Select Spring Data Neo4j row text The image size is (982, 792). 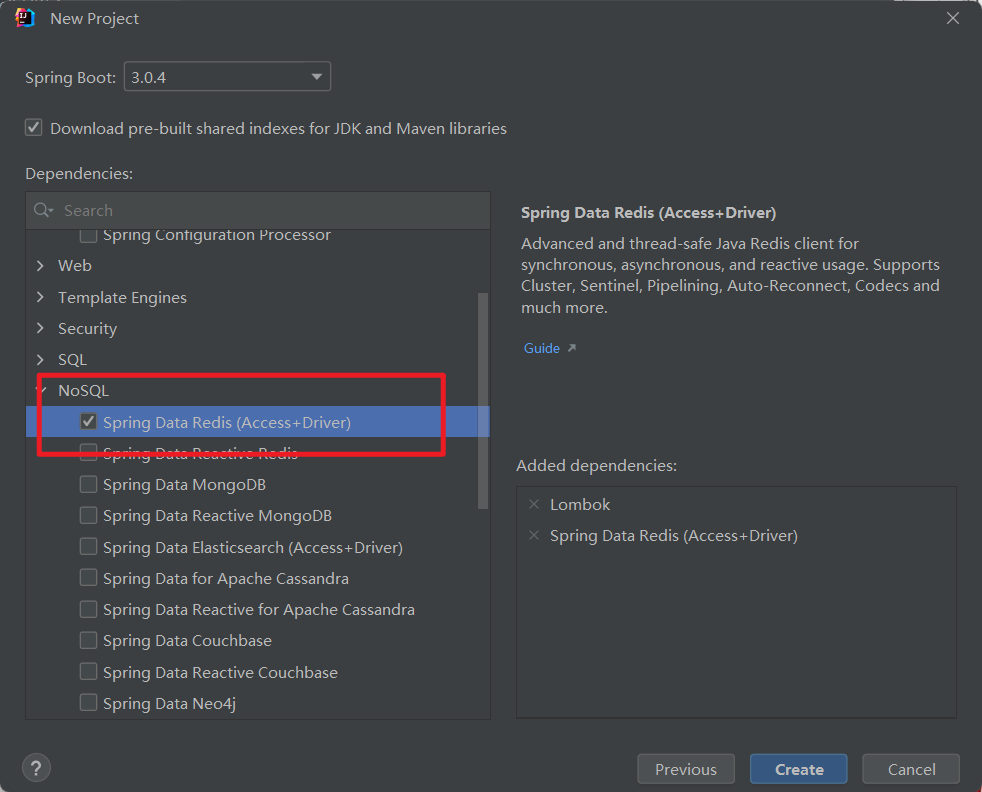pos(169,704)
